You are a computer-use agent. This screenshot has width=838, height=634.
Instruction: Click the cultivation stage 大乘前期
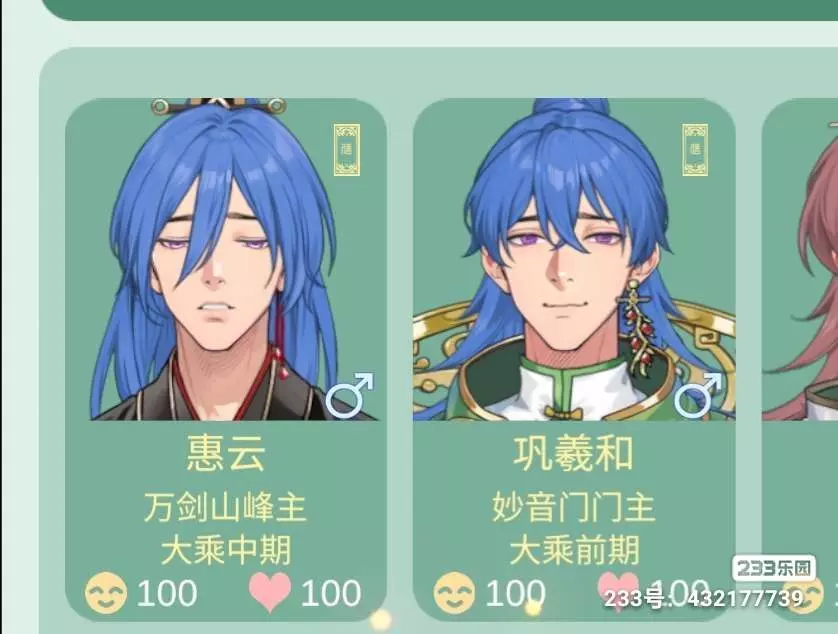(574, 551)
